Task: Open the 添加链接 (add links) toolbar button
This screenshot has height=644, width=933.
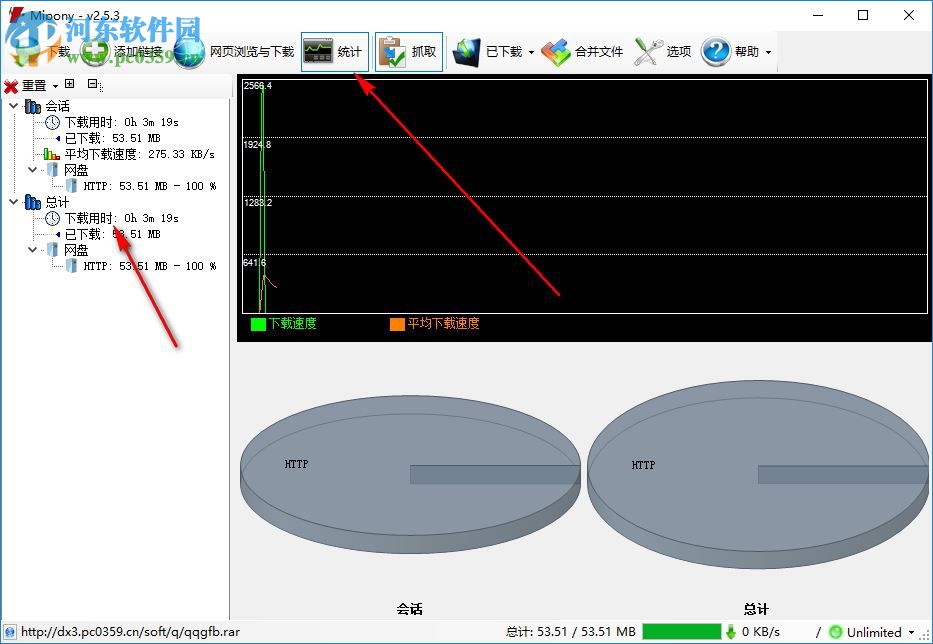Action: coord(123,52)
